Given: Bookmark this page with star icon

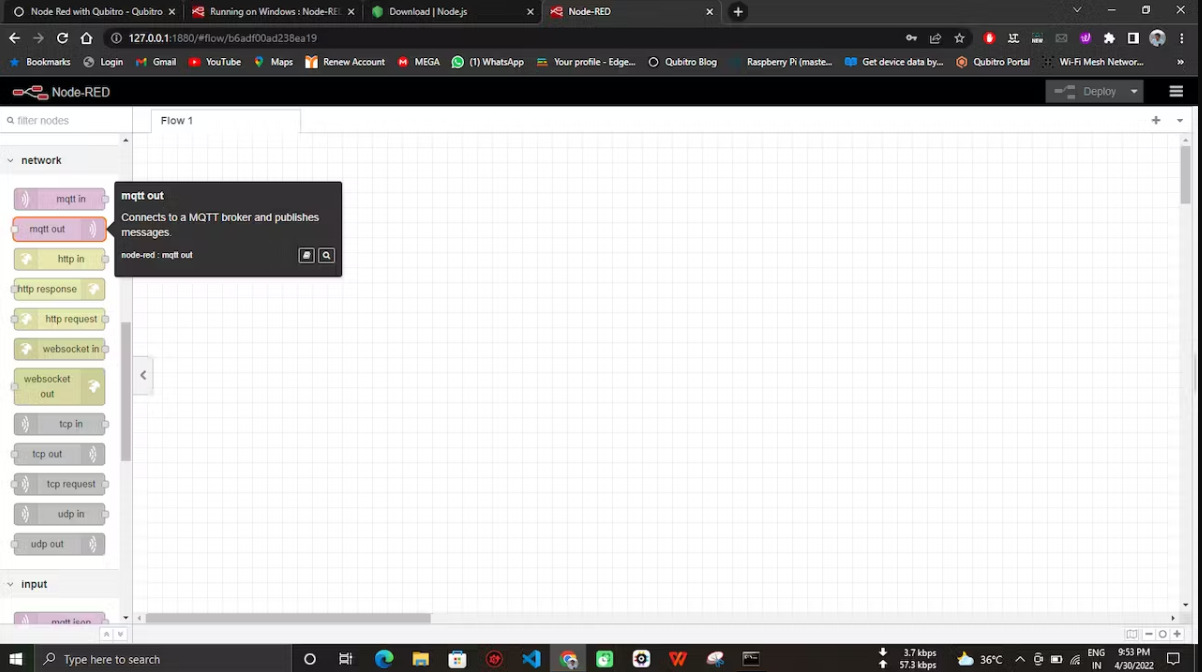Looking at the screenshot, I should coord(960,38).
